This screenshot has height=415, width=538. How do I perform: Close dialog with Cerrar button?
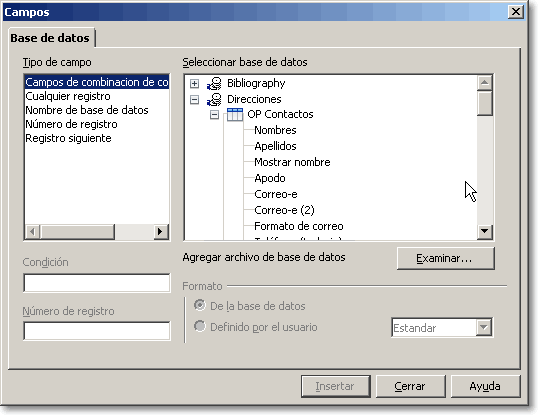pyautogui.click(x=410, y=386)
